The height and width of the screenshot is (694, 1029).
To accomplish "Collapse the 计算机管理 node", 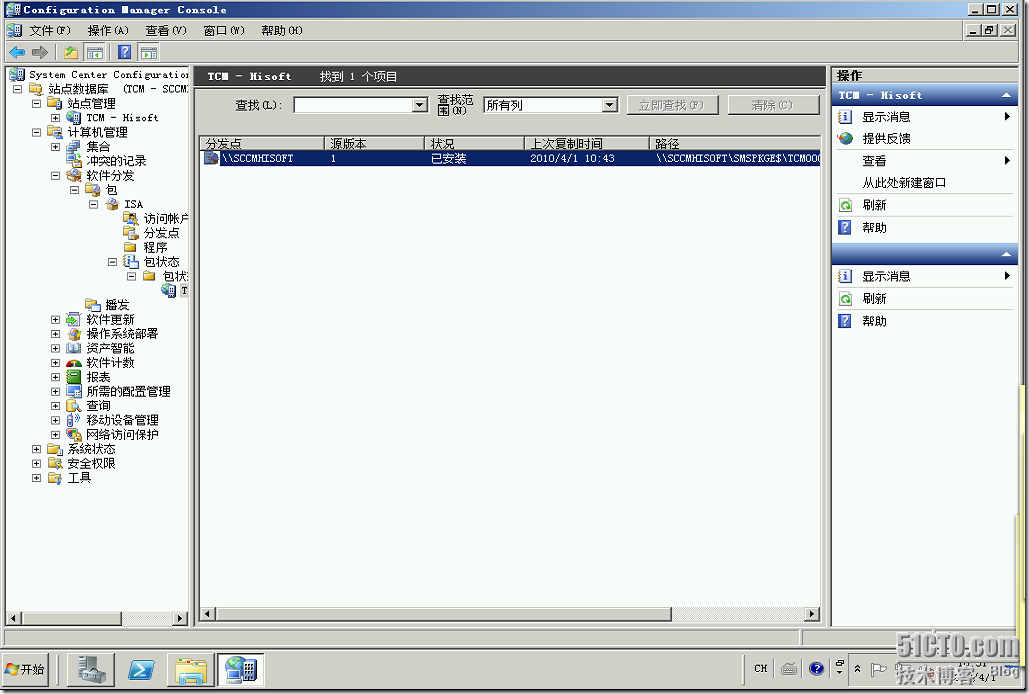I will point(36,133).
